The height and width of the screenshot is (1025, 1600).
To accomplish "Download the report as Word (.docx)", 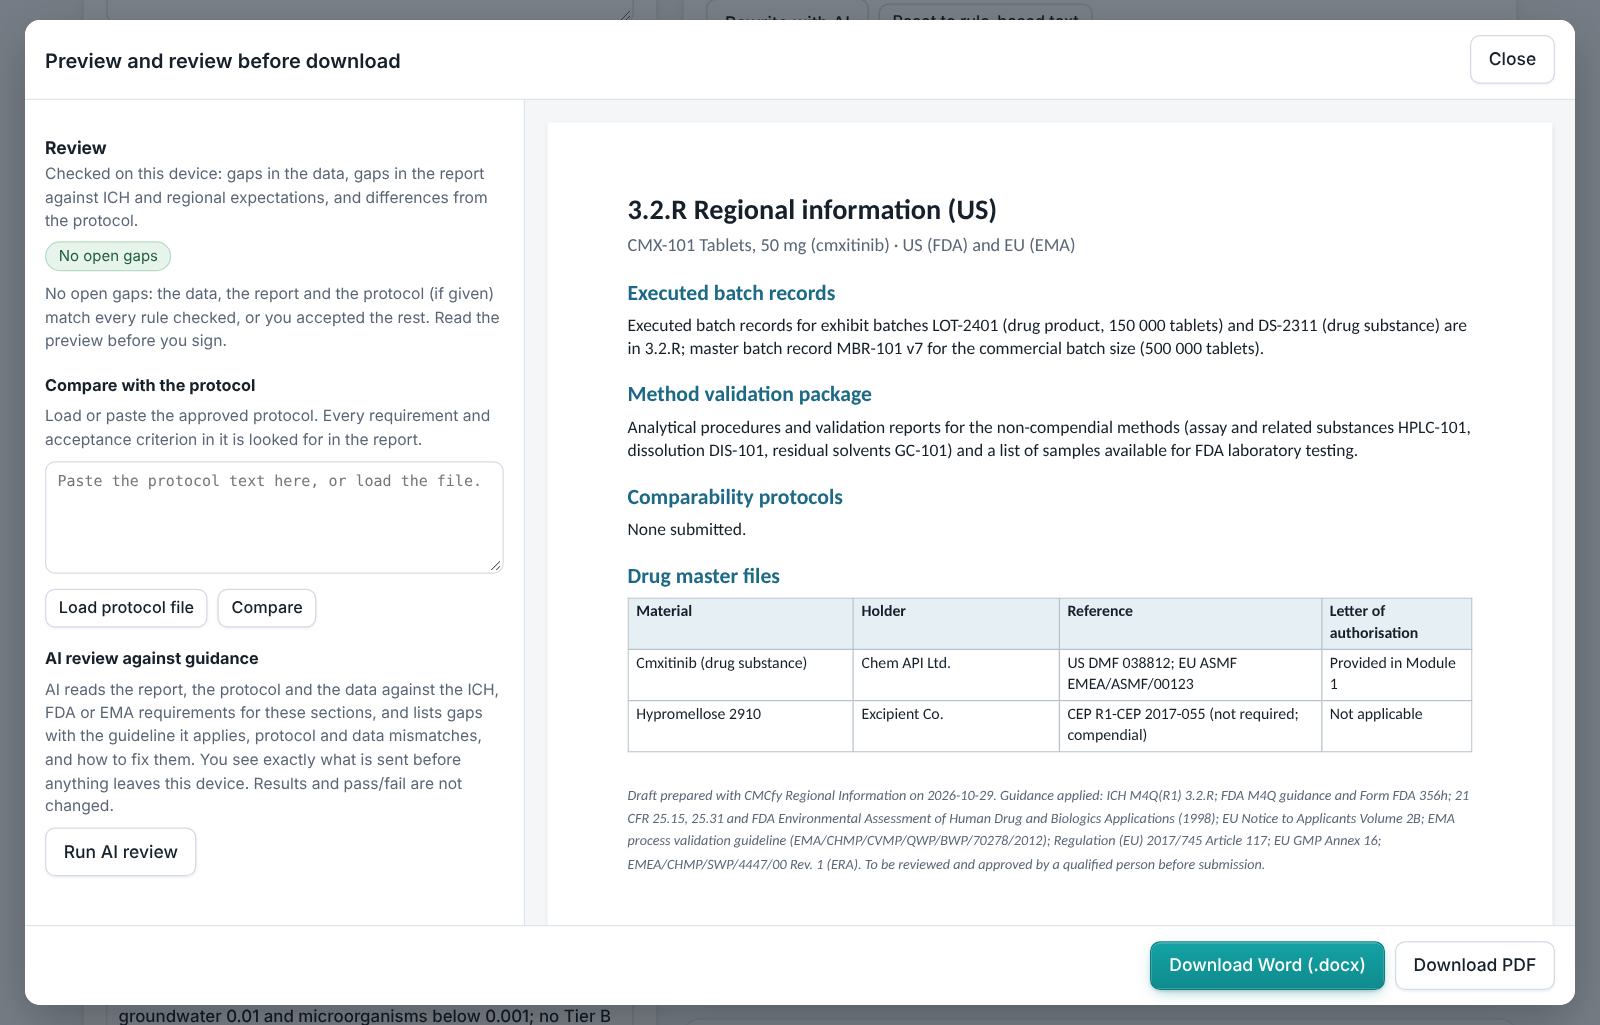I will pos(1267,965).
